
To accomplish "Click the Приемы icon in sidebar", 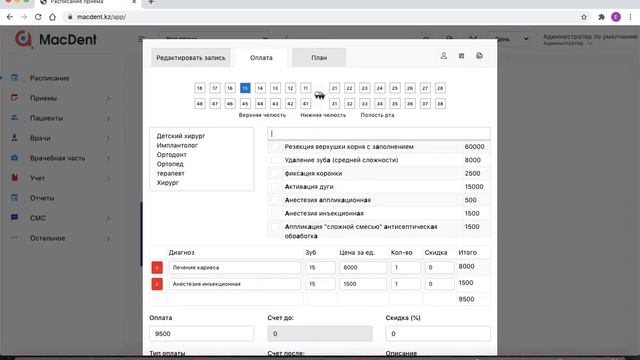I will (14, 98).
